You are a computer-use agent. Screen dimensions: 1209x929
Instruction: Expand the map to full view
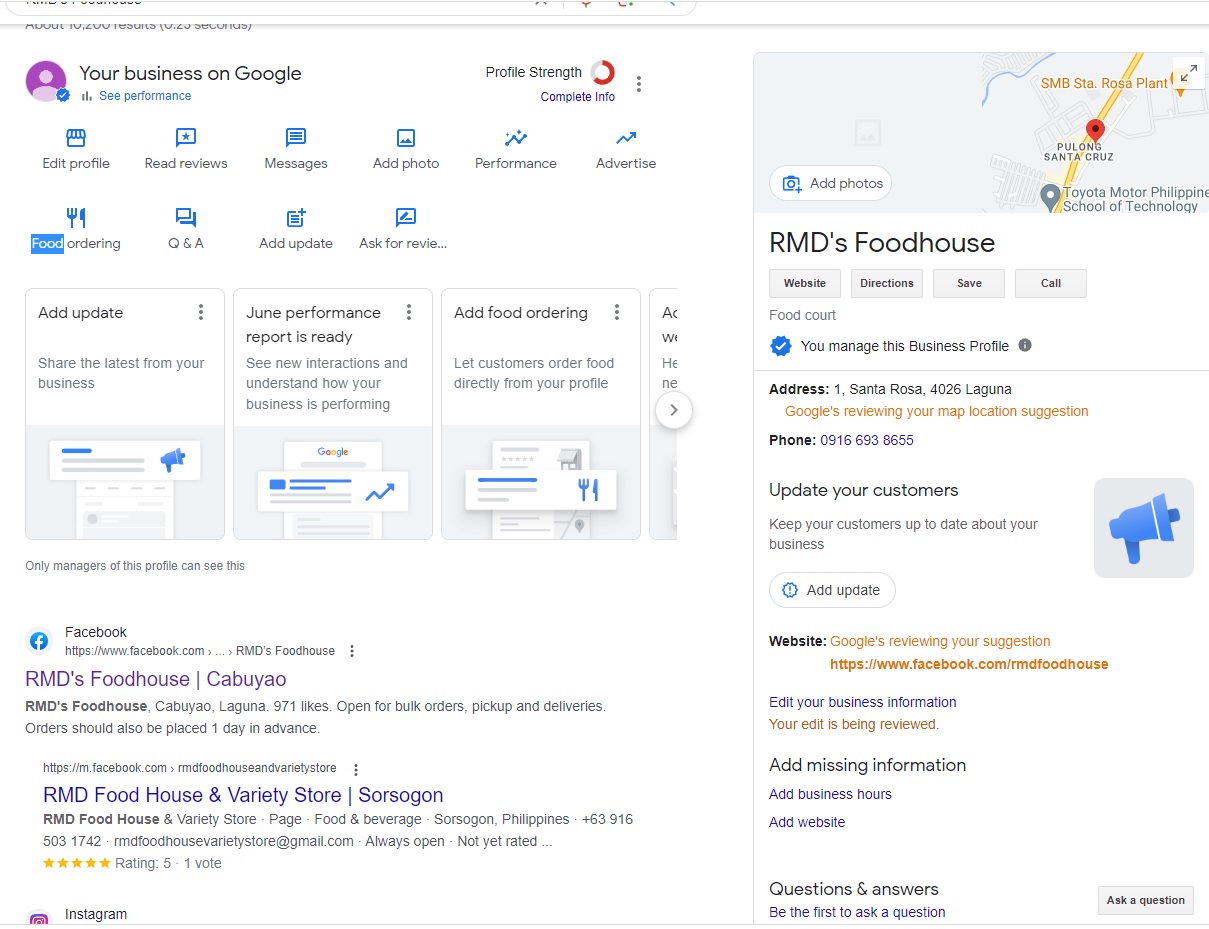pos(1188,73)
